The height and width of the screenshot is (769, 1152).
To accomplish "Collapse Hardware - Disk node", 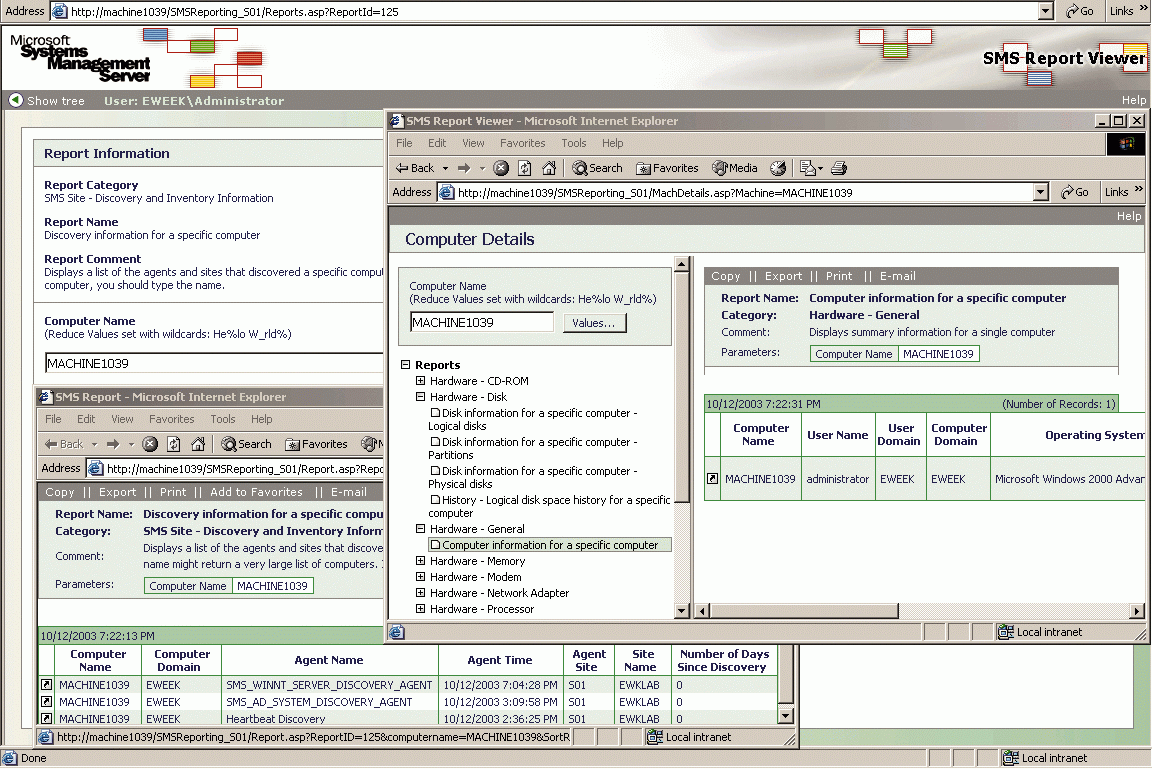I will click(x=420, y=397).
